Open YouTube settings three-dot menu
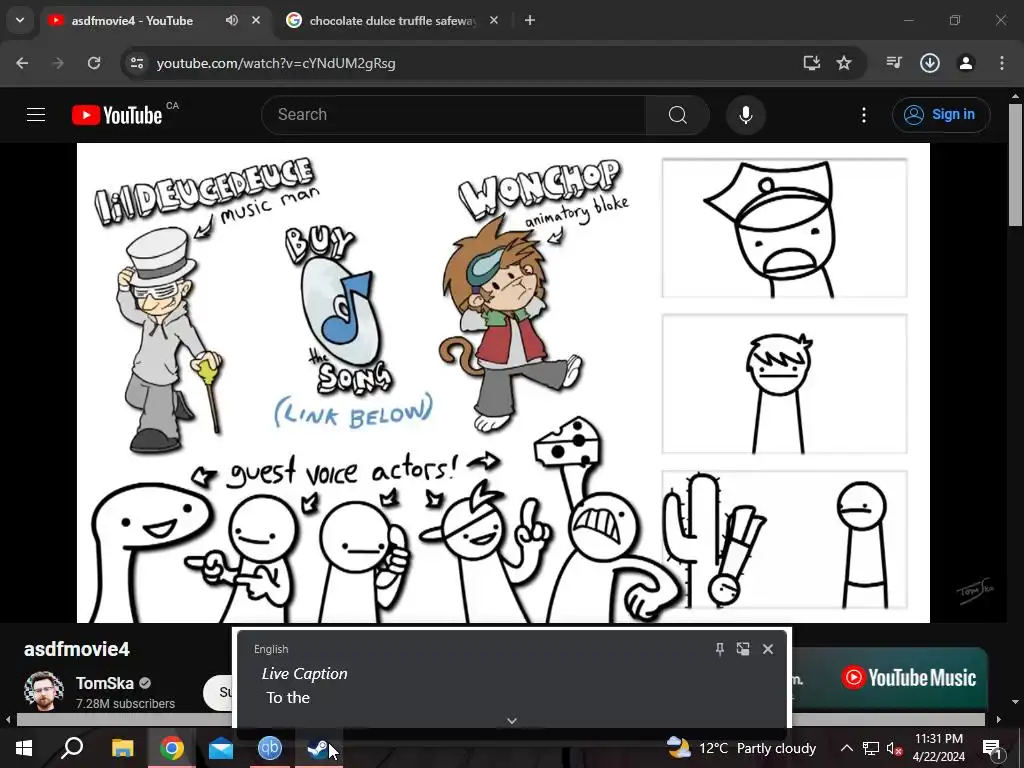This screenshot has height=768, width=1024. pyautogui.click(x=864, y=115)
